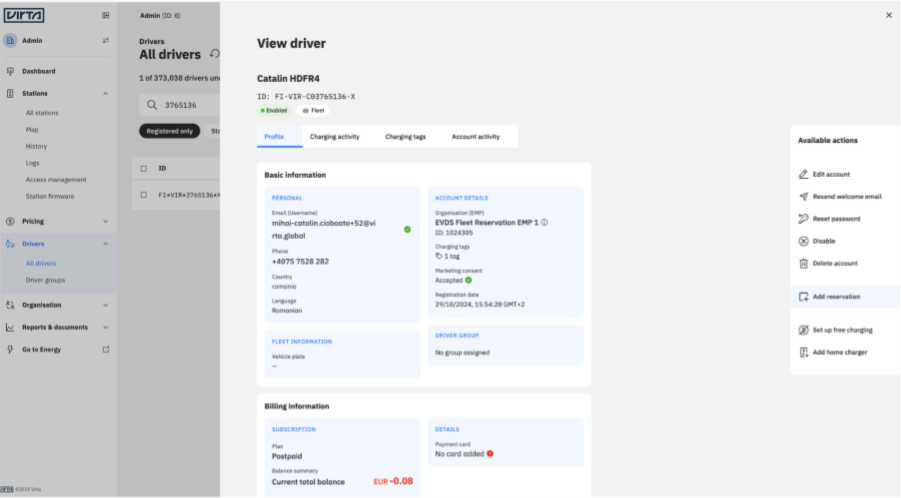Click the Pricing icon in the sidebar

point(10,221)
